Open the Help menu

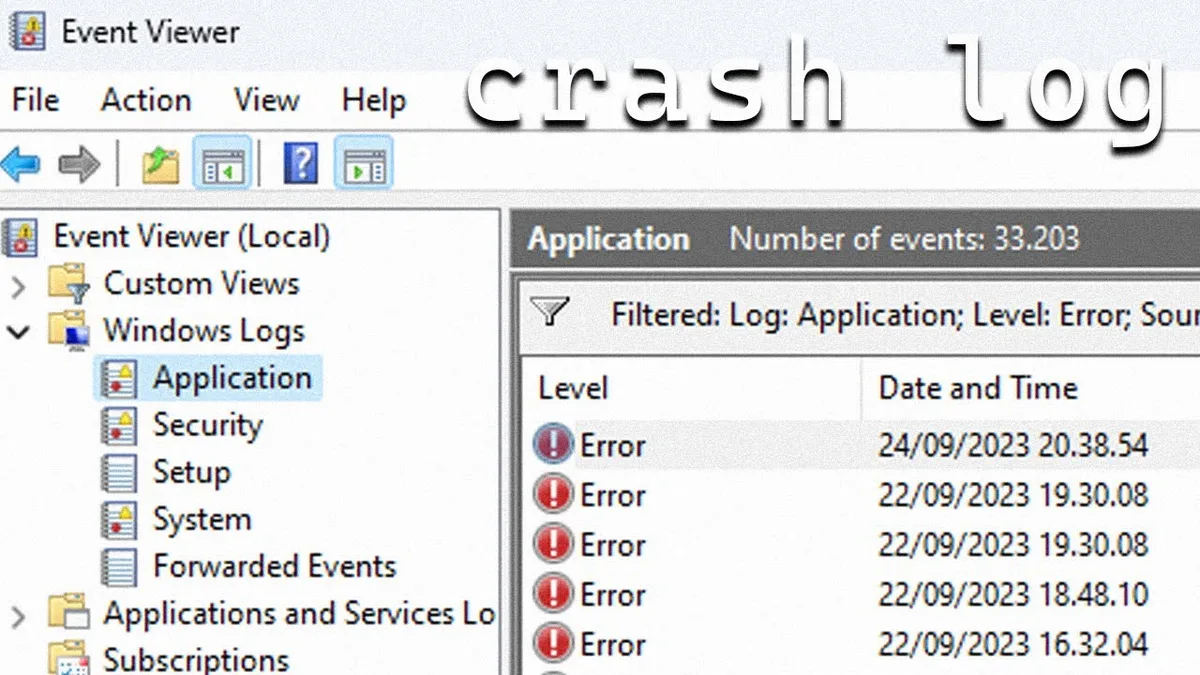click(374, 100)
